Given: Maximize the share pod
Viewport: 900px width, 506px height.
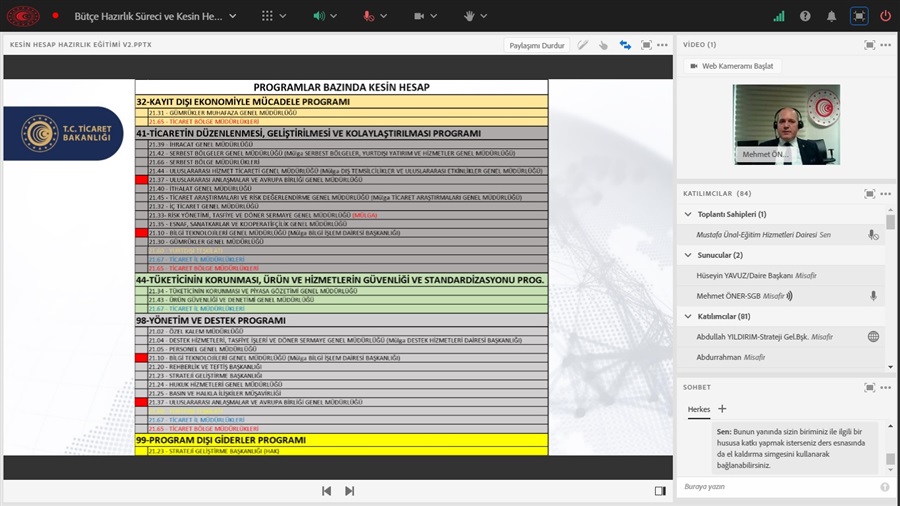Looking at the screenshot, I should pyautogui.click(x=646, y=45).
